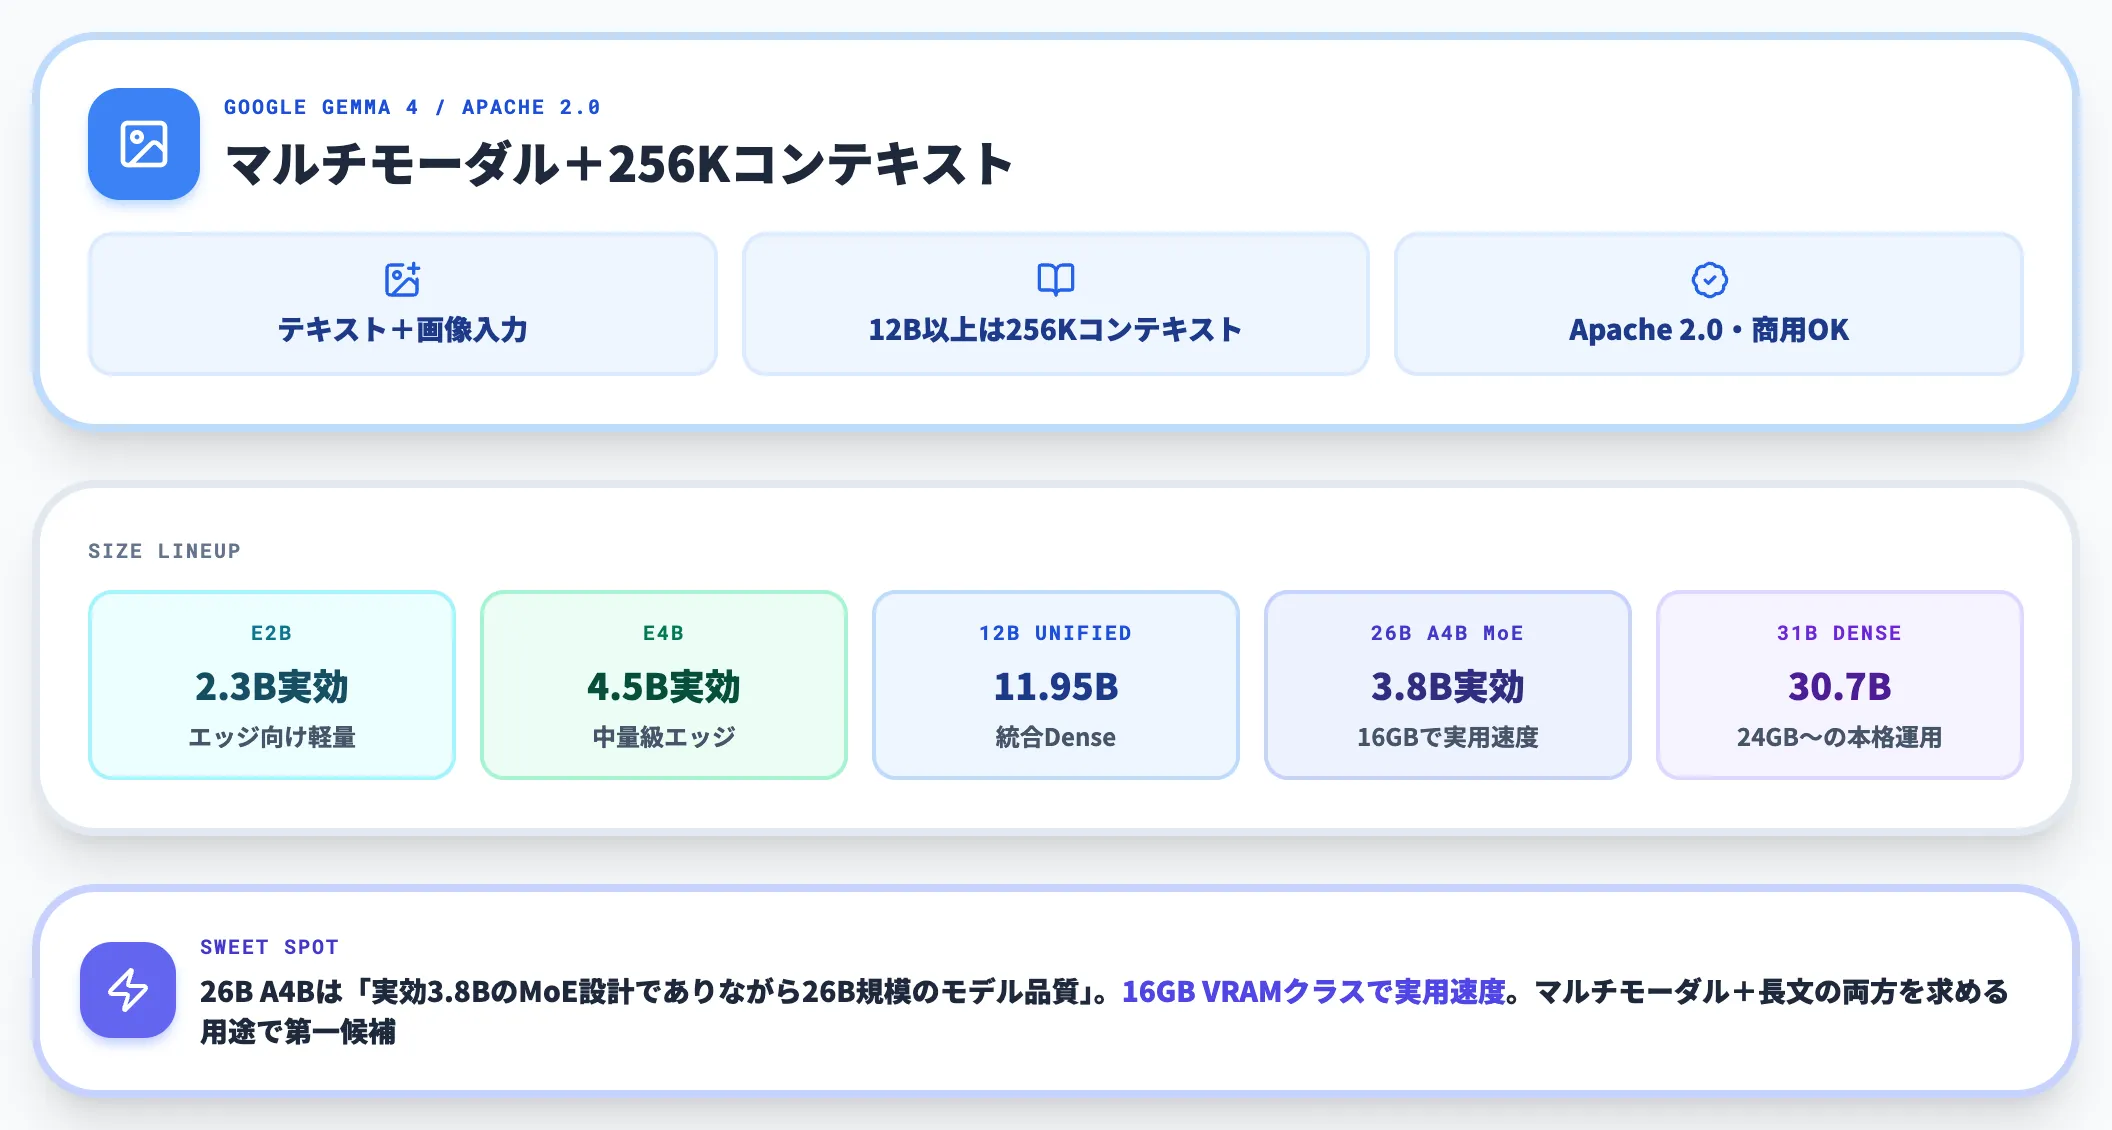The width and height of the screenshot is (2112, 1130).
Task: Click the image-plus icon above テキスト+画像入力
Action: pos(403,279)
